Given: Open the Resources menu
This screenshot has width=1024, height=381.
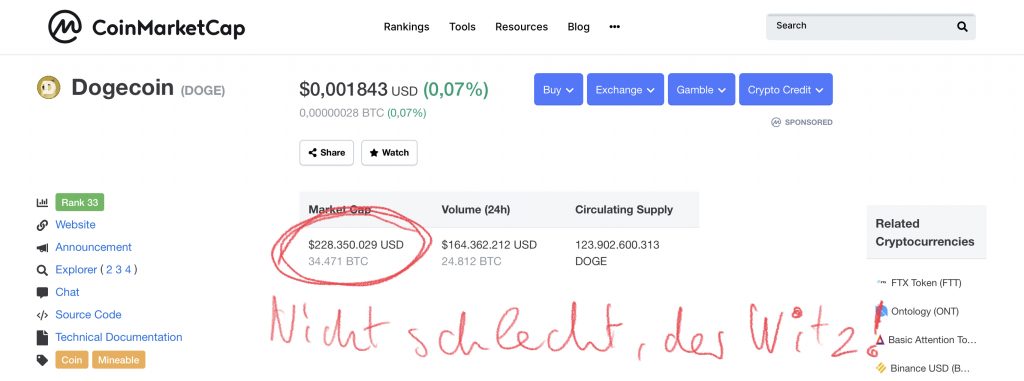Looking at the screenshot, I should [x=521, y=27].
